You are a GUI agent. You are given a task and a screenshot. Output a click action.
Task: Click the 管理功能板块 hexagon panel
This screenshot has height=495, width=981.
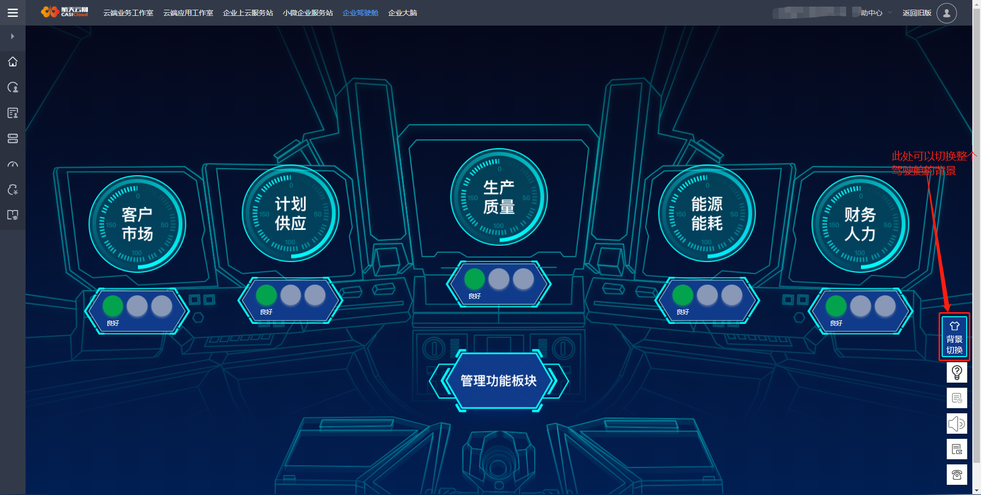pyautogui.click(x=498, y=381)
